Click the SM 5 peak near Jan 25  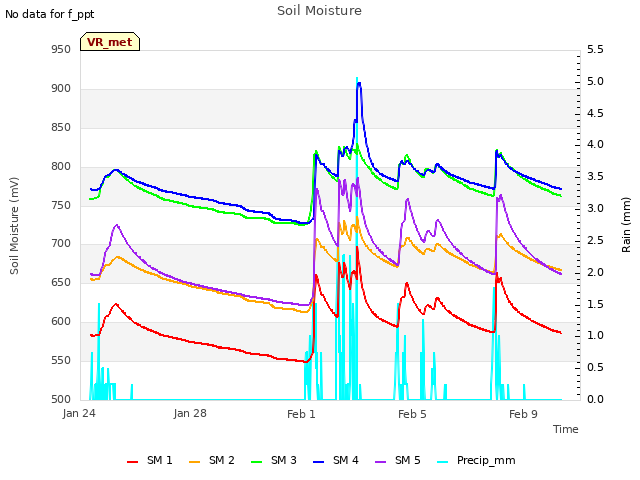pyautogui.click(x=117, y=225)
